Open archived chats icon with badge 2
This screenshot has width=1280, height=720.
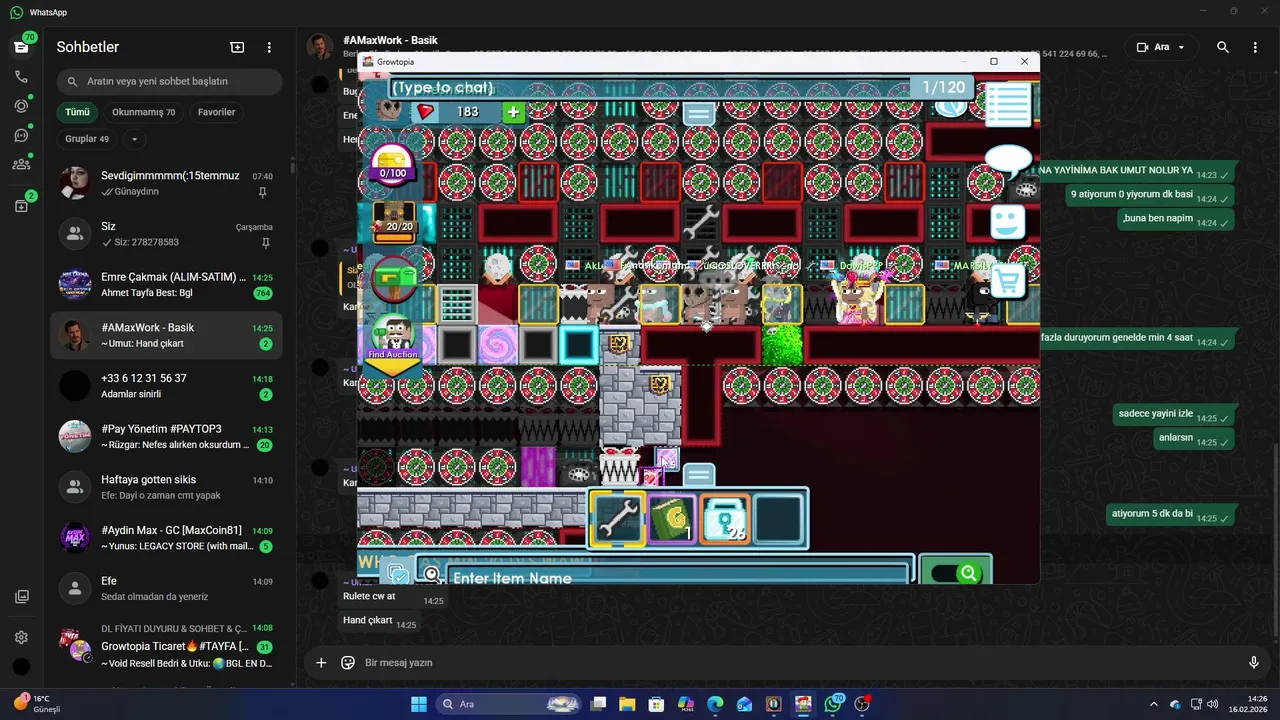(21, 205)
